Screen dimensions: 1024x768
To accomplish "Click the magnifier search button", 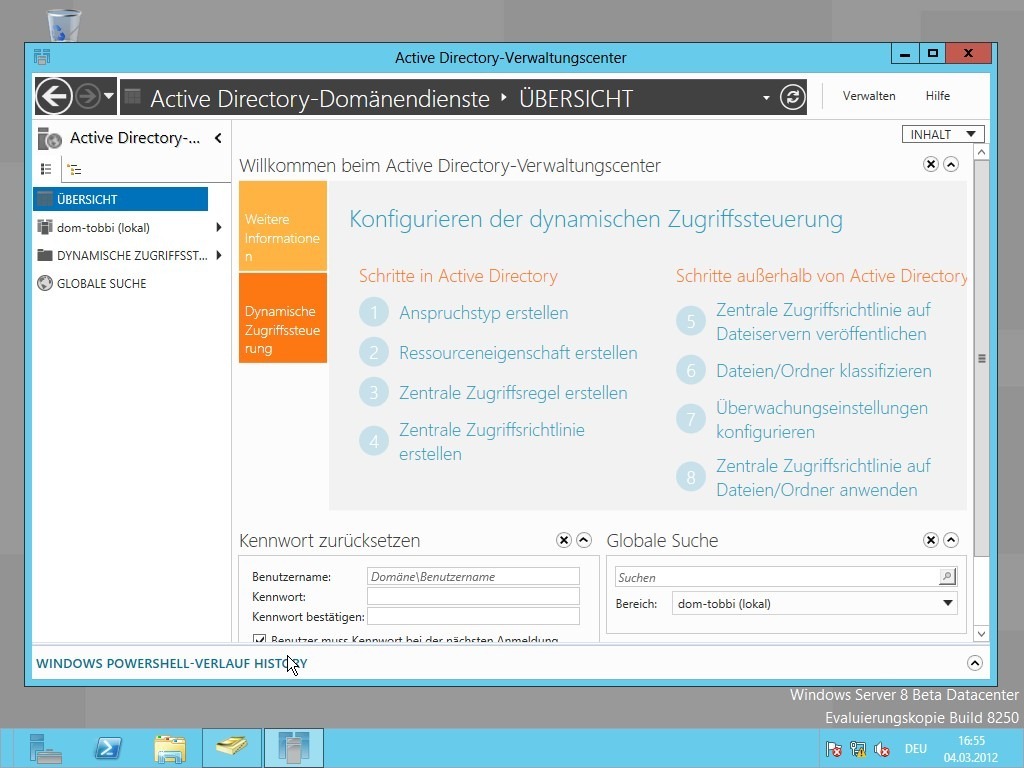I will point(948,577).
